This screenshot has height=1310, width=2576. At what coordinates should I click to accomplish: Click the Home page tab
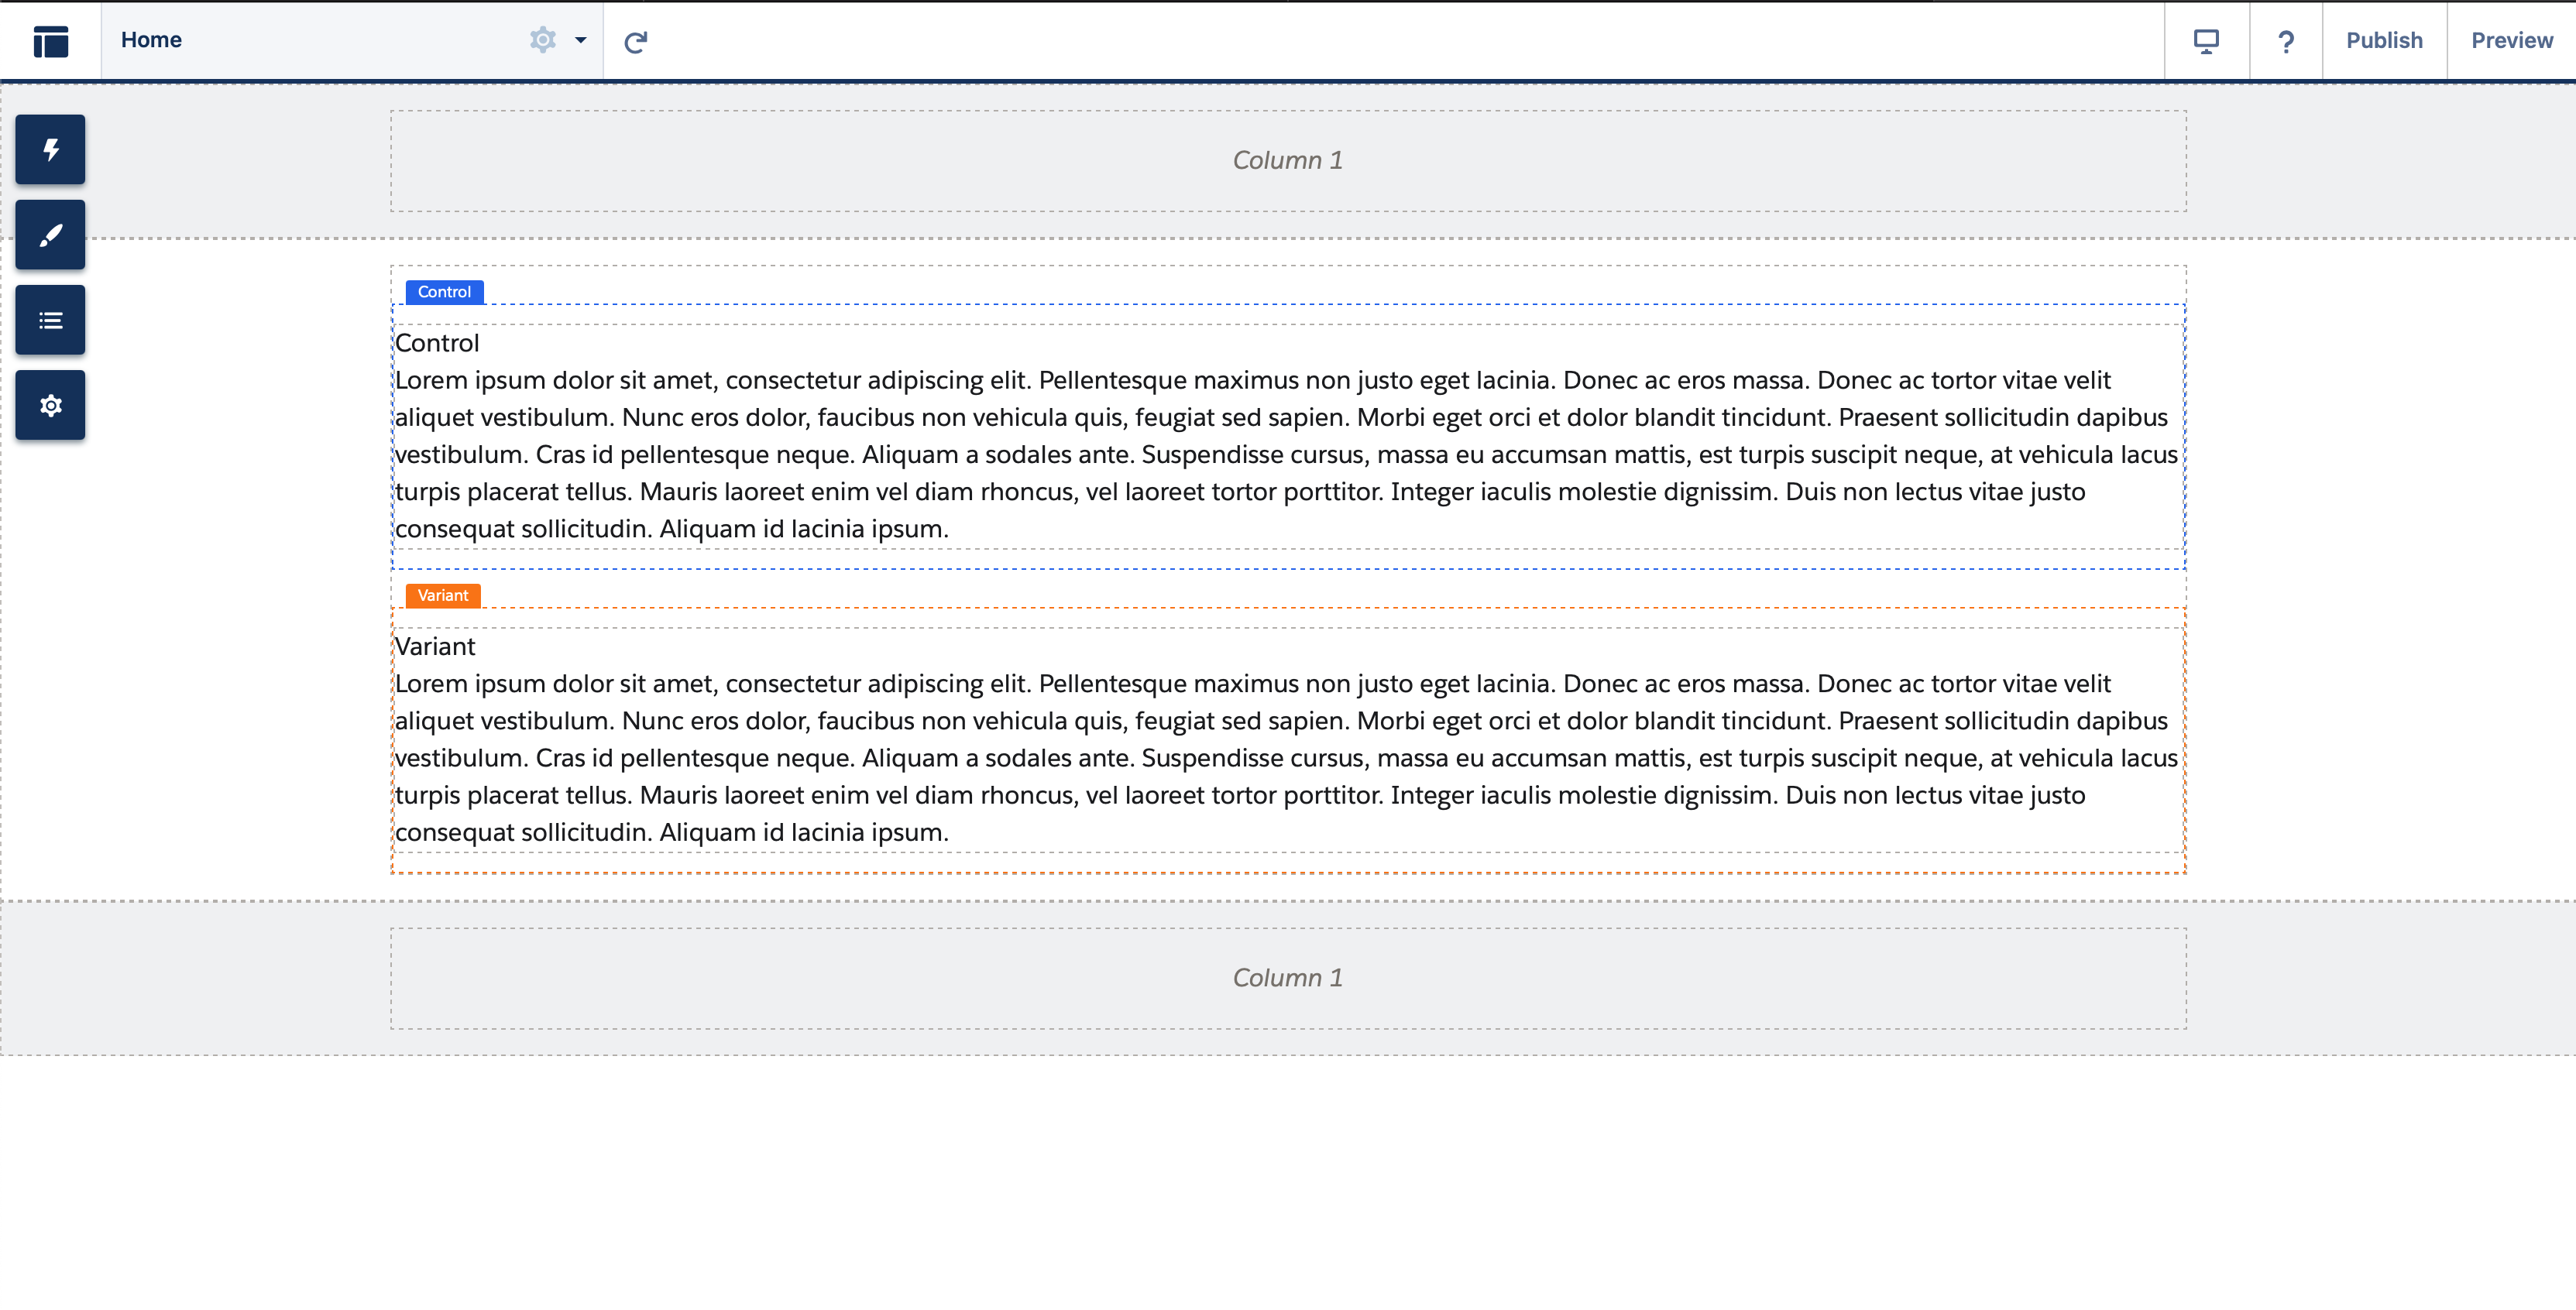pyautogui.click(x=152, y=40)
